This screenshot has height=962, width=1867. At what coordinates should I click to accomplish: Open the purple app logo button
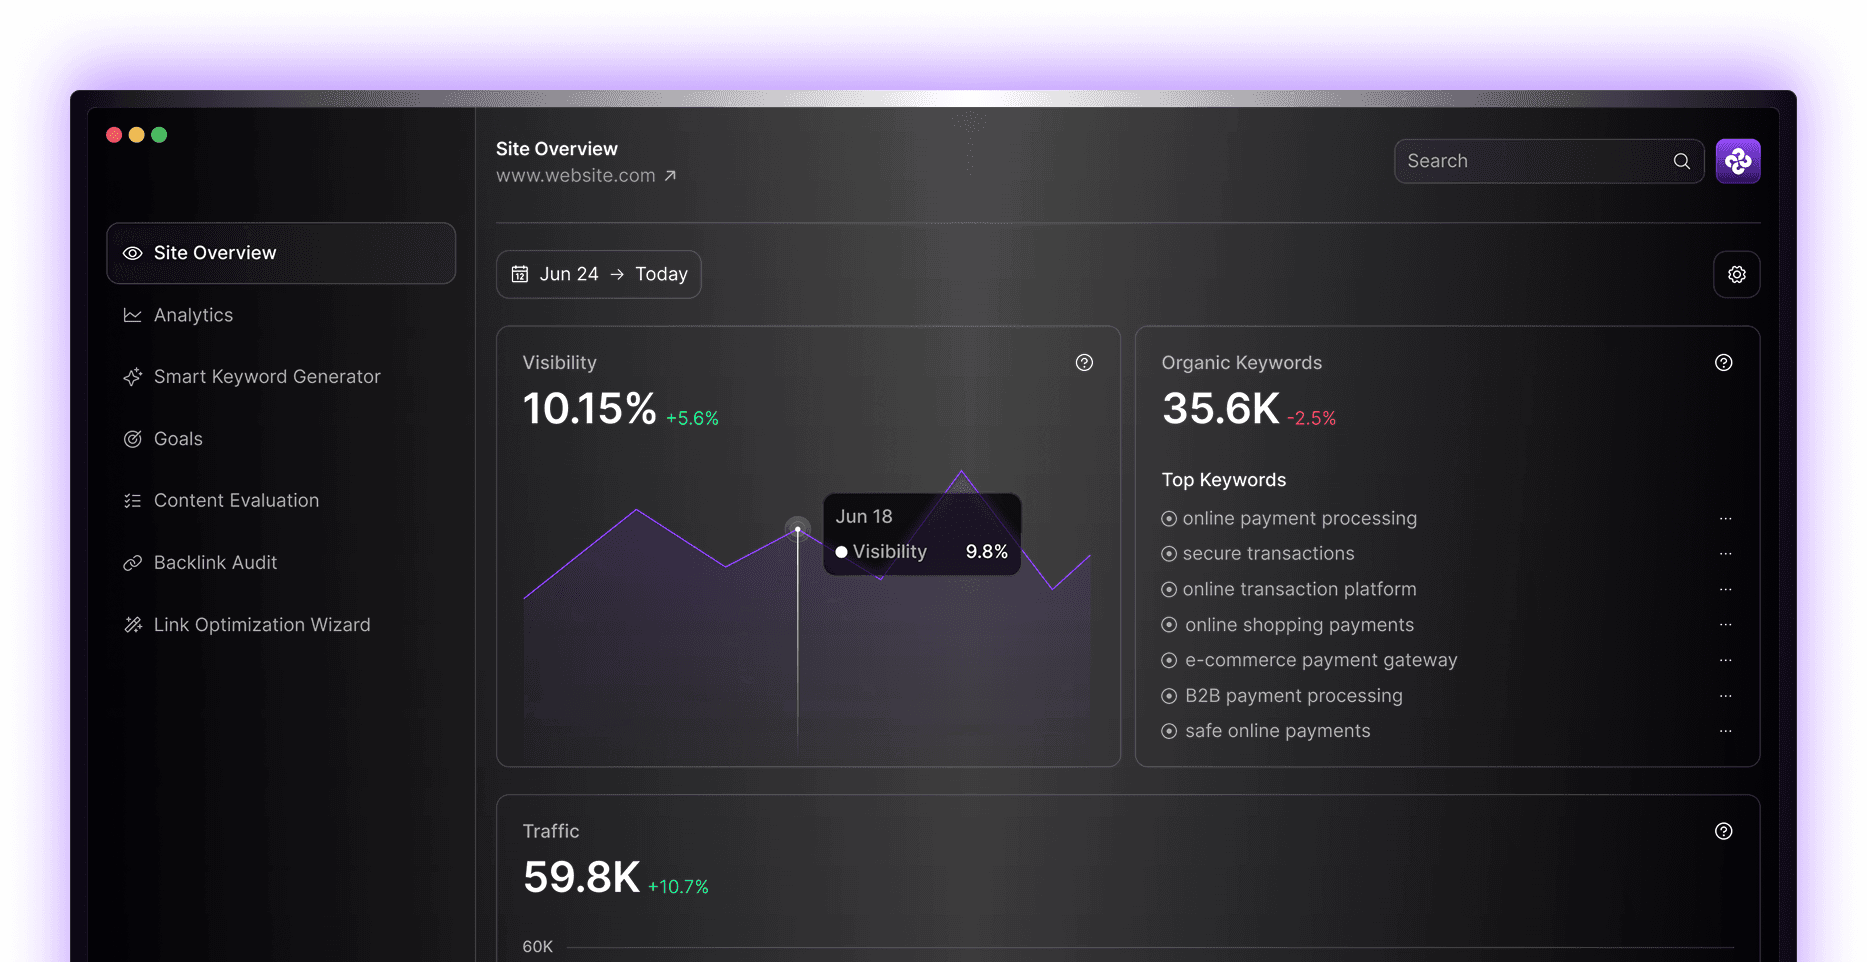[x=1738, y=161]
